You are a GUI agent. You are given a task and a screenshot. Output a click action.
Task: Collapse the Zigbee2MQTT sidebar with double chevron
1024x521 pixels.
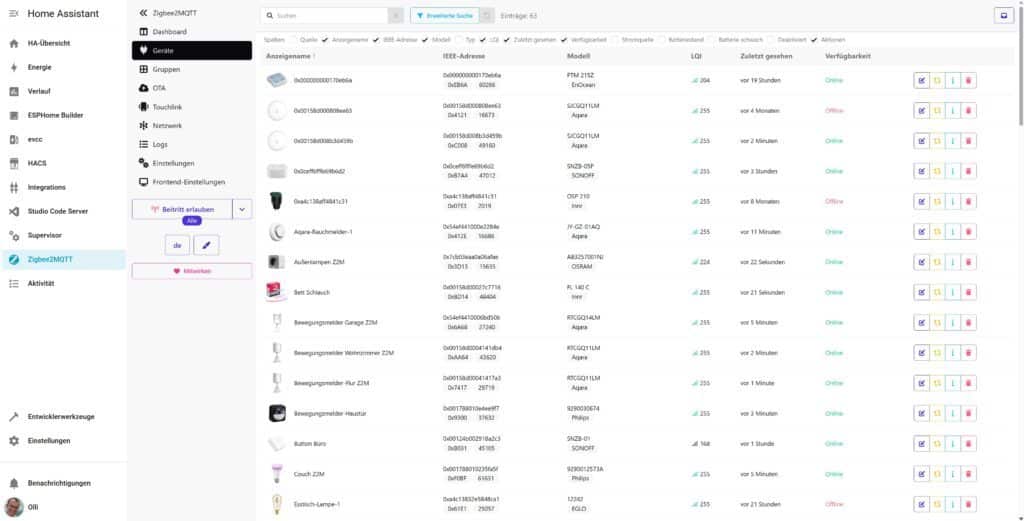tap(143, 13)
